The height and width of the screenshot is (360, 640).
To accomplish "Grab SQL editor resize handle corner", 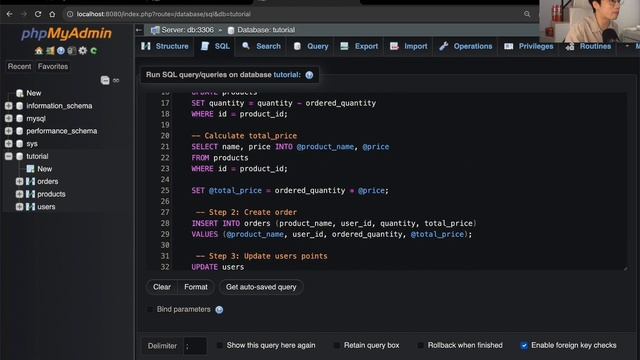I will [625, 268].
